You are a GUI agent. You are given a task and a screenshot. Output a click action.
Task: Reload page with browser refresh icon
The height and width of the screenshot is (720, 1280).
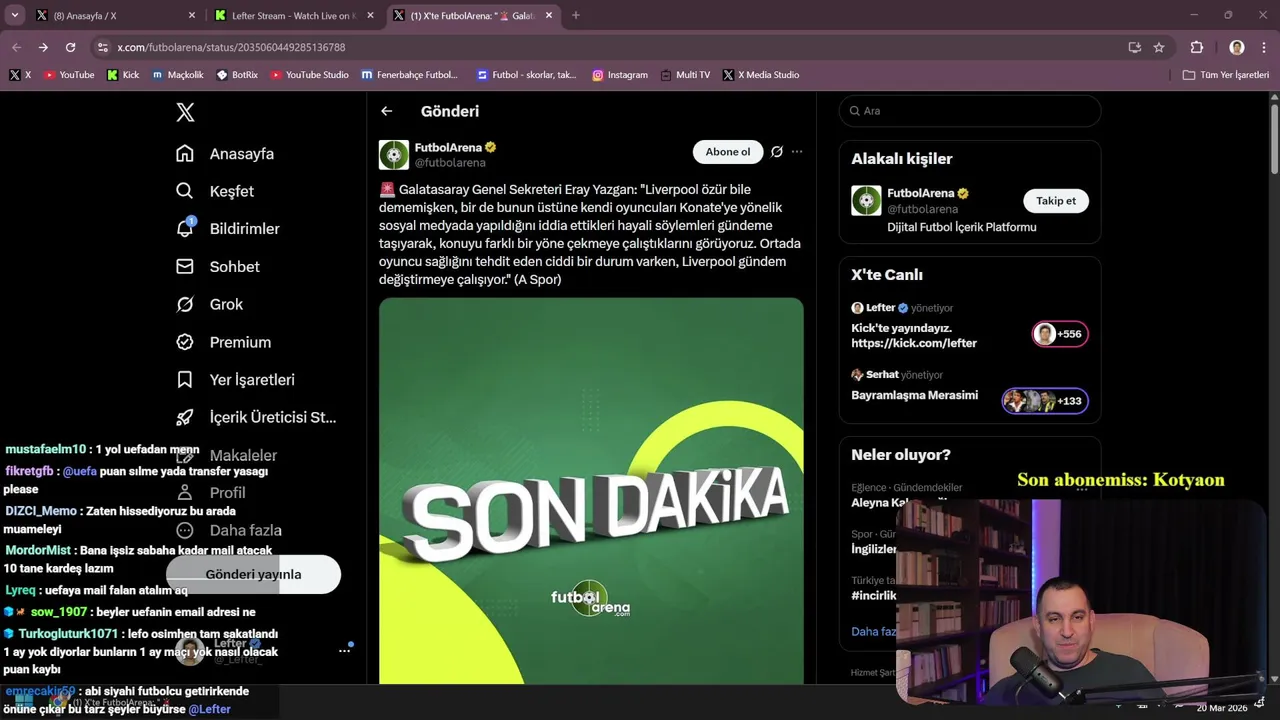70,47
